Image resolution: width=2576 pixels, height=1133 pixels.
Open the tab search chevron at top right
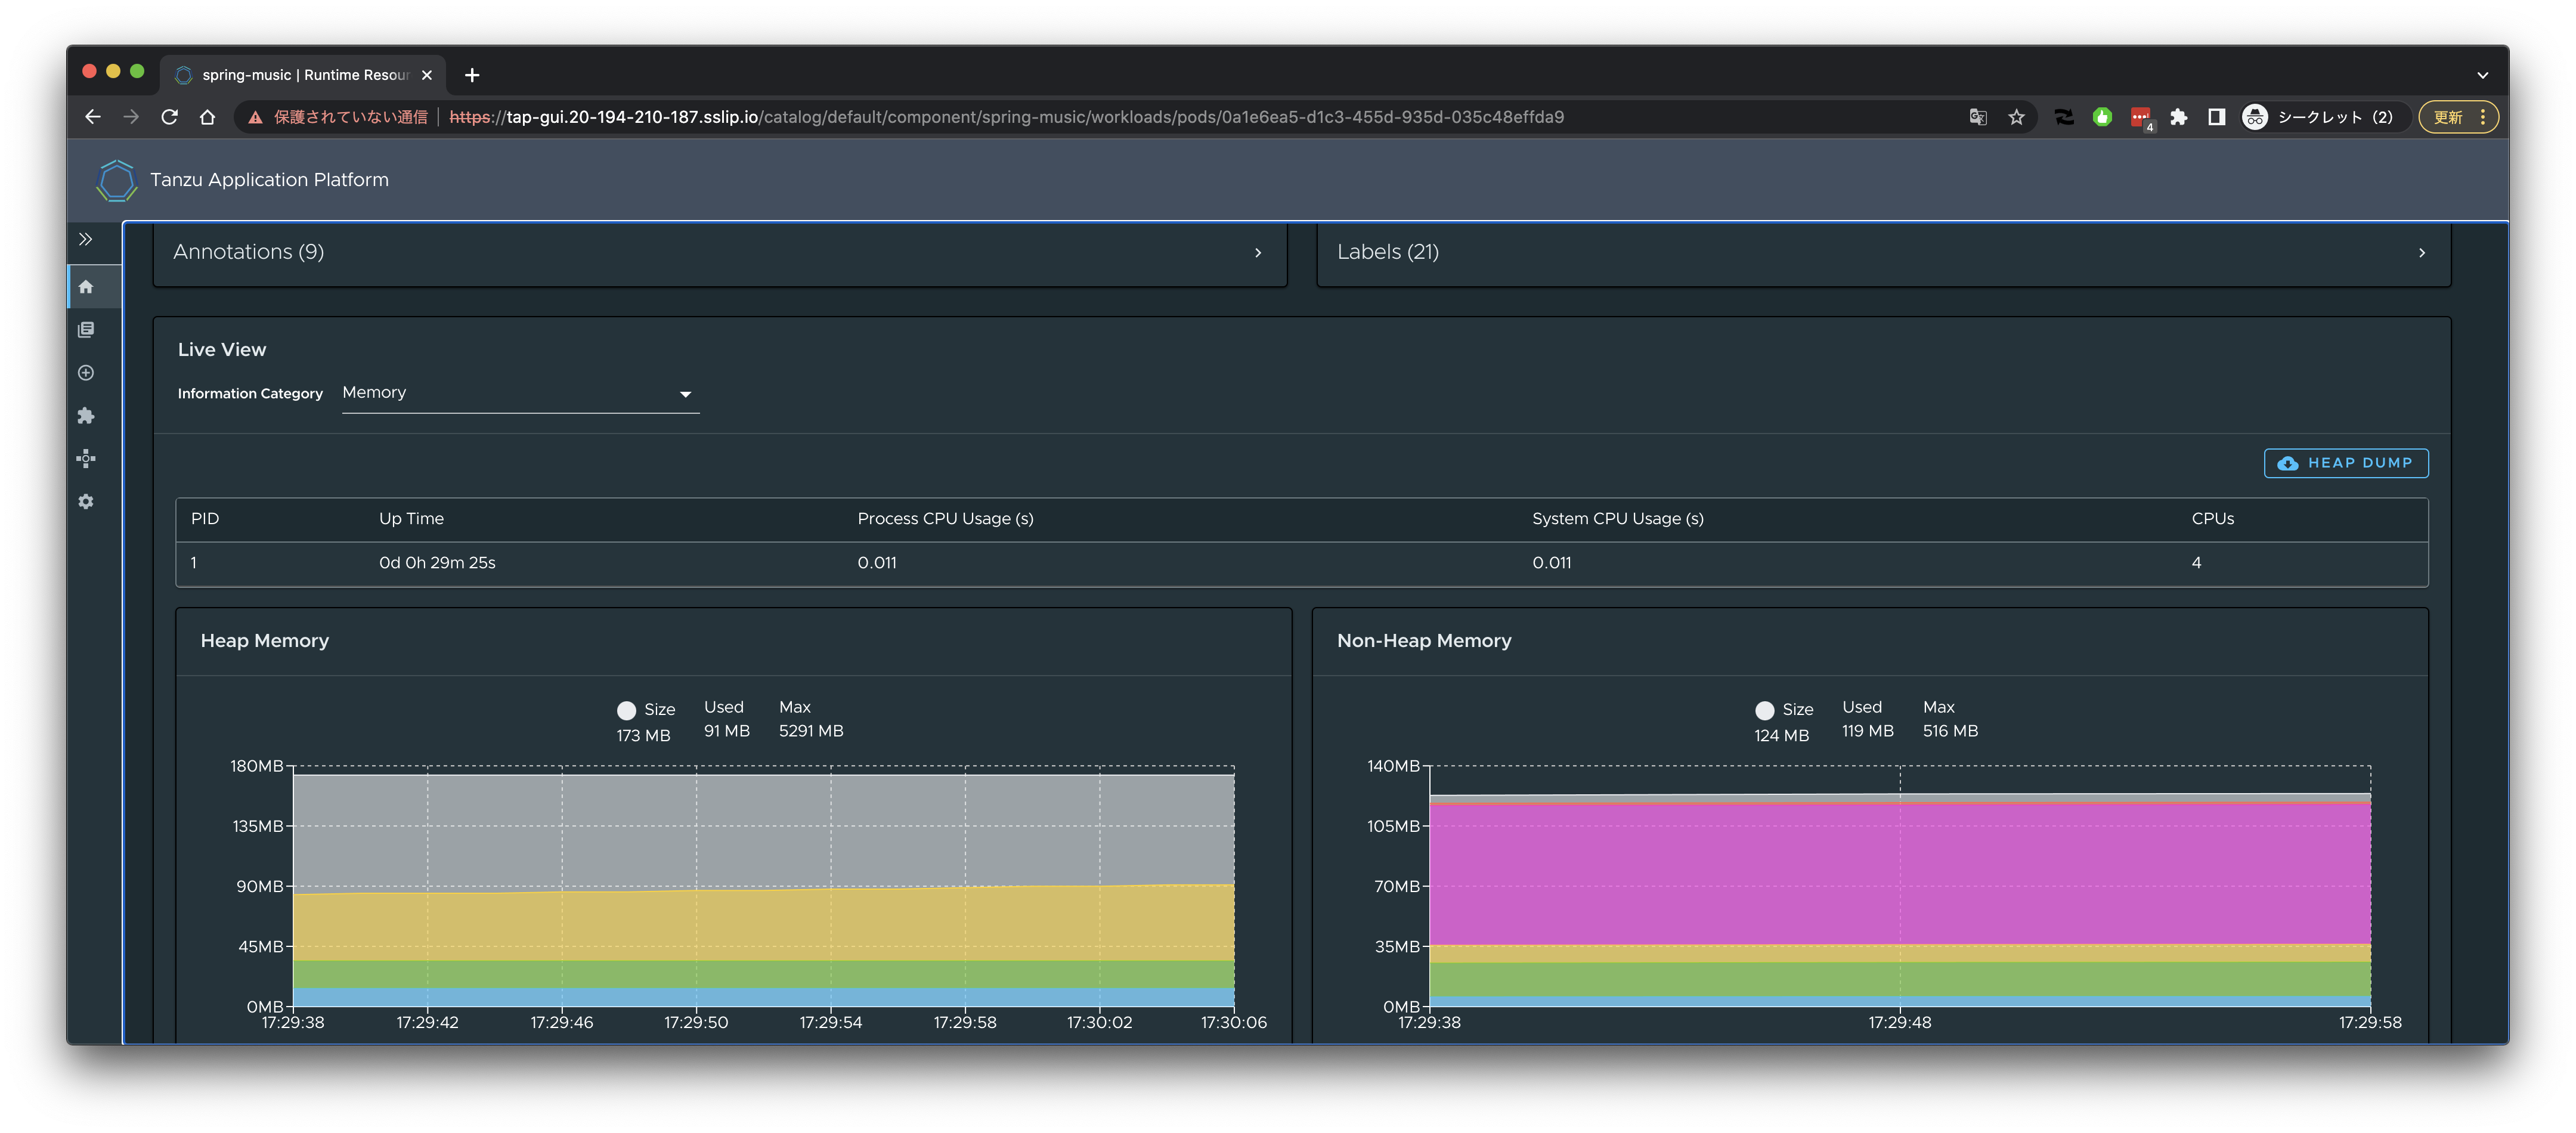pos(2482,75)
